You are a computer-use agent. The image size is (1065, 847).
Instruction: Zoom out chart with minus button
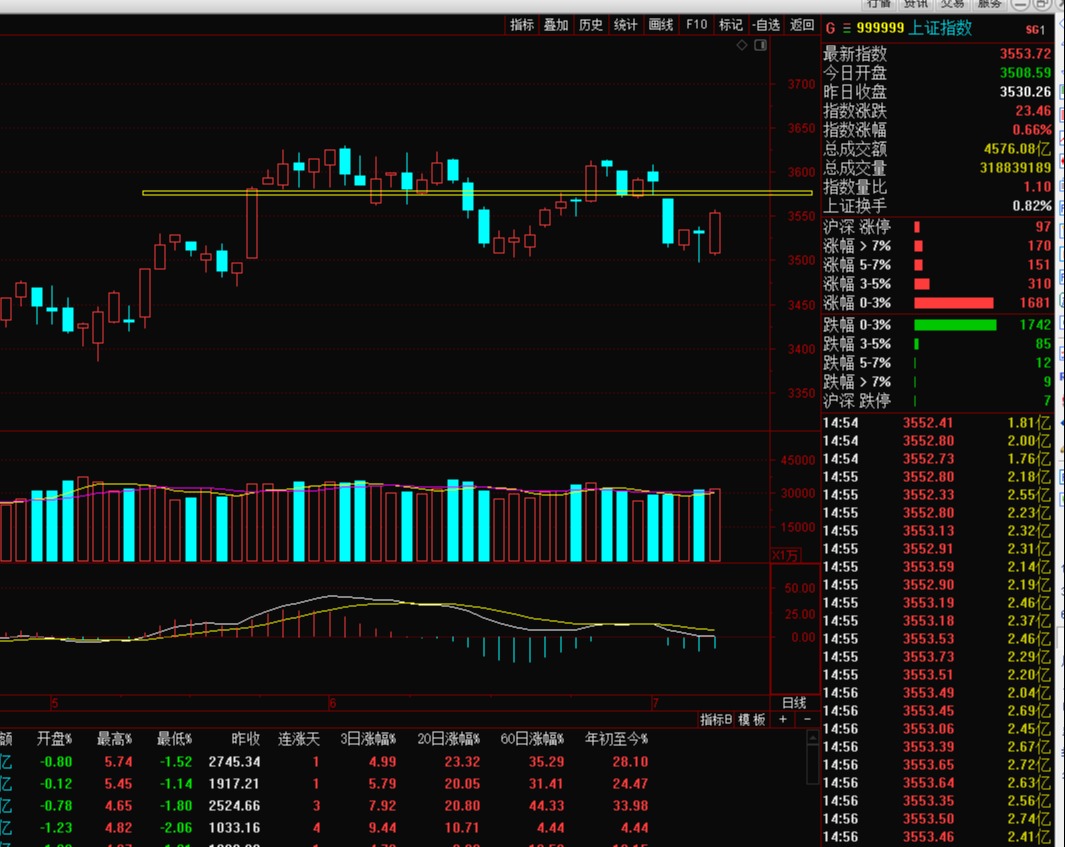click(806, 719)
